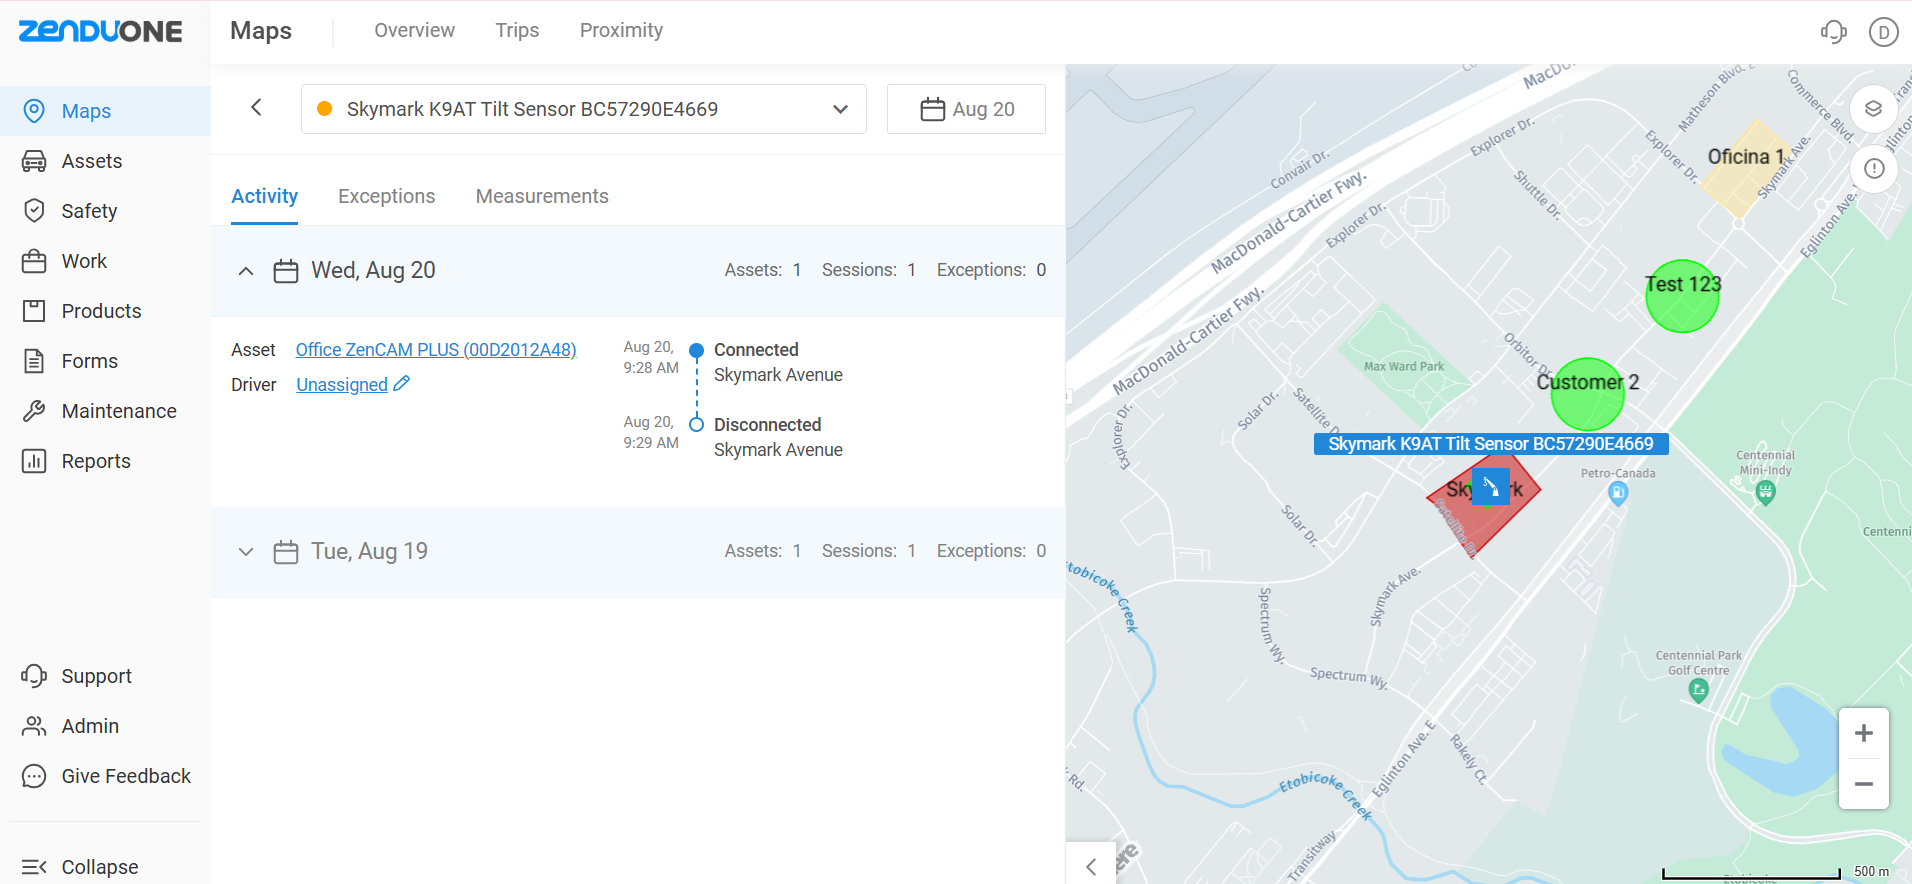Click the headset support icon in header
1912x884 pixels.
tap(1833, 32)
